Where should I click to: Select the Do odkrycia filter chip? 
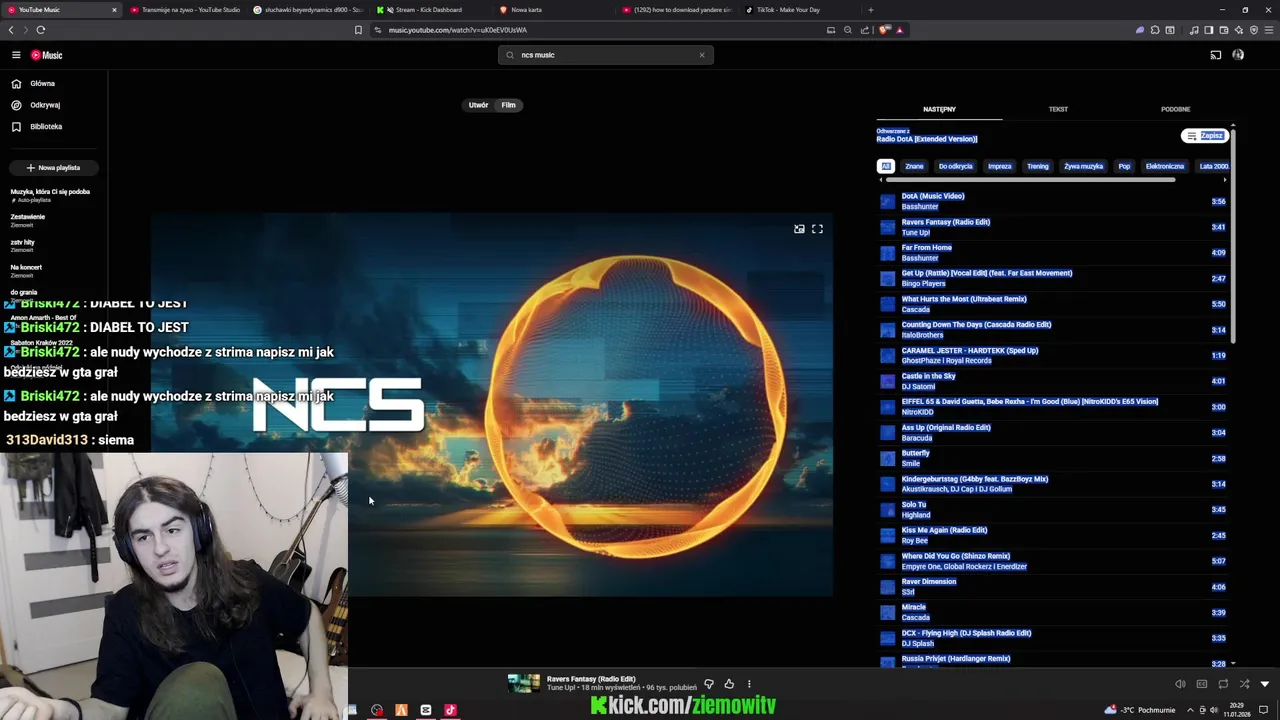956,166
